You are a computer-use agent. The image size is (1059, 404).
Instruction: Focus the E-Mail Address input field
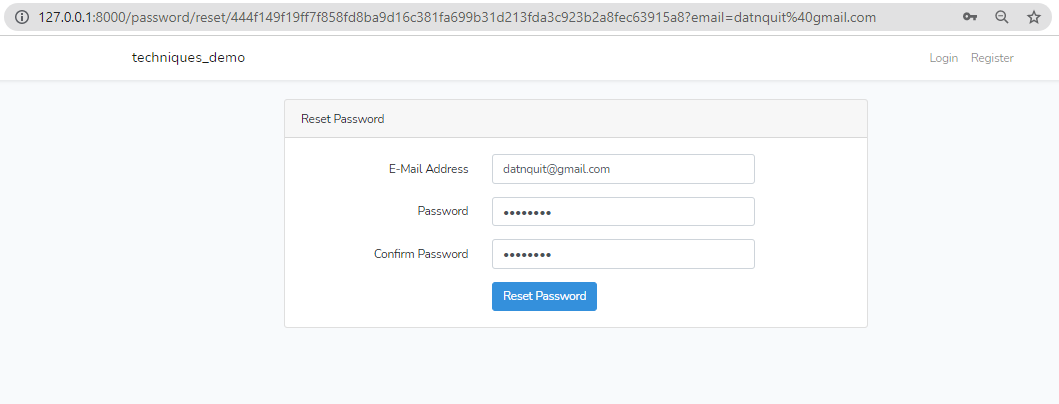(x=623, y=169)
